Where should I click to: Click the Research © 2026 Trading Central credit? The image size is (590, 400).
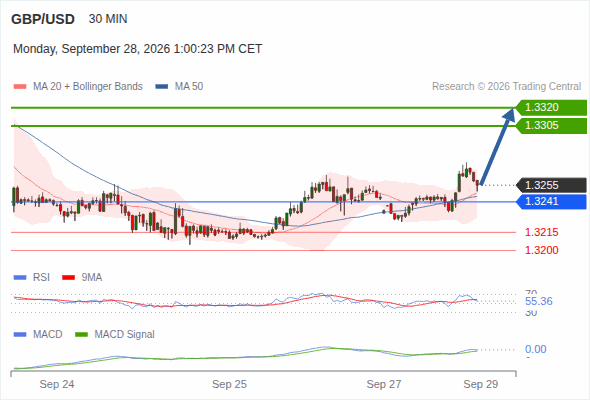(x=506, y=87)
